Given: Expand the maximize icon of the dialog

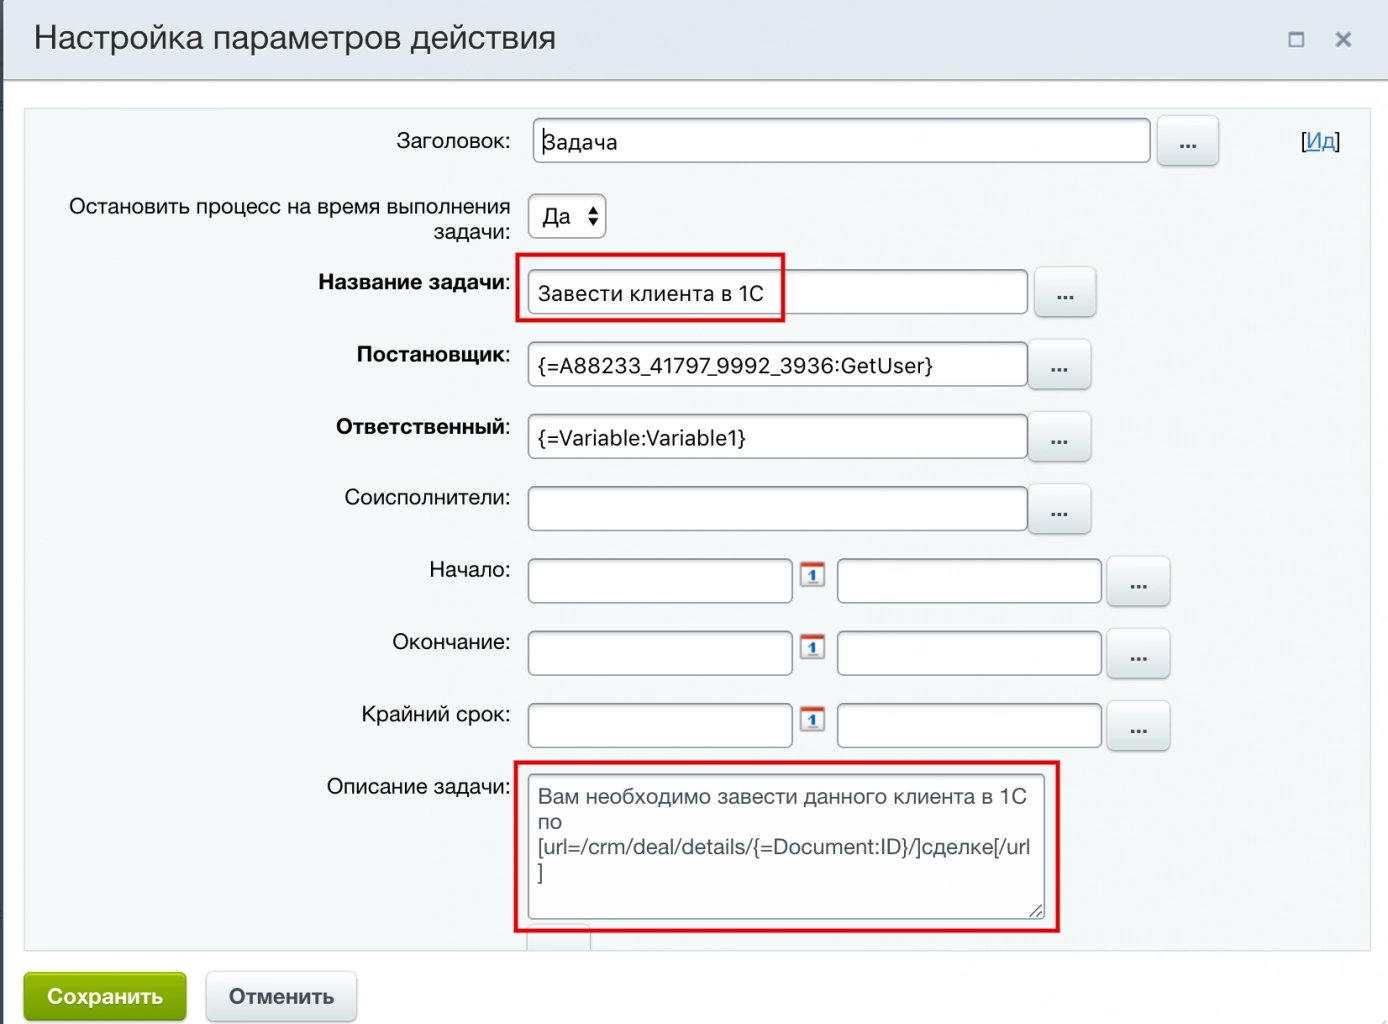Looking at the screenshot, I should point(1295,40).
